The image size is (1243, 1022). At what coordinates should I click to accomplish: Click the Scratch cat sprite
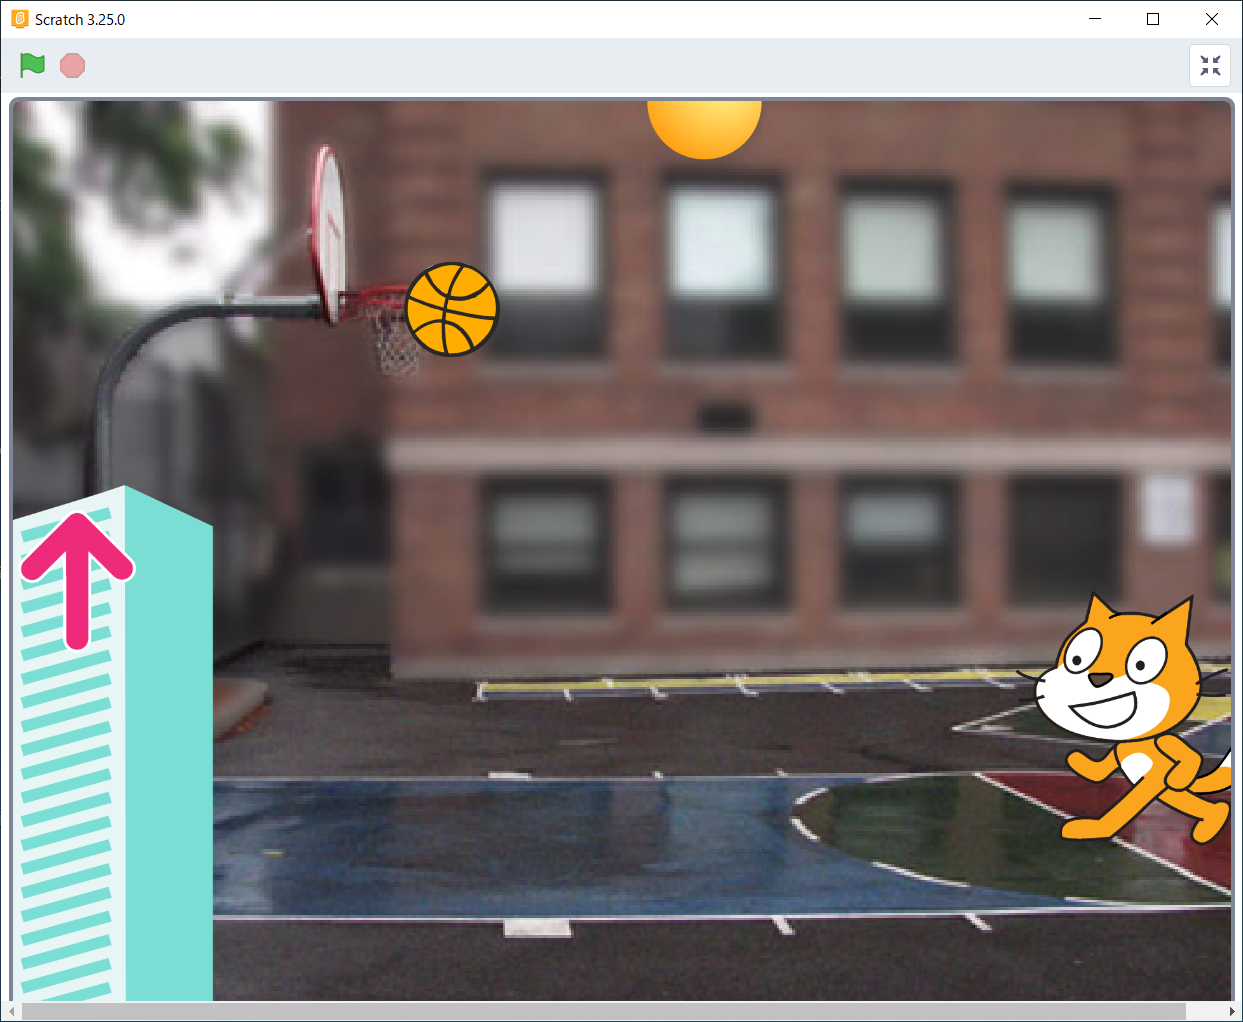1131,717
